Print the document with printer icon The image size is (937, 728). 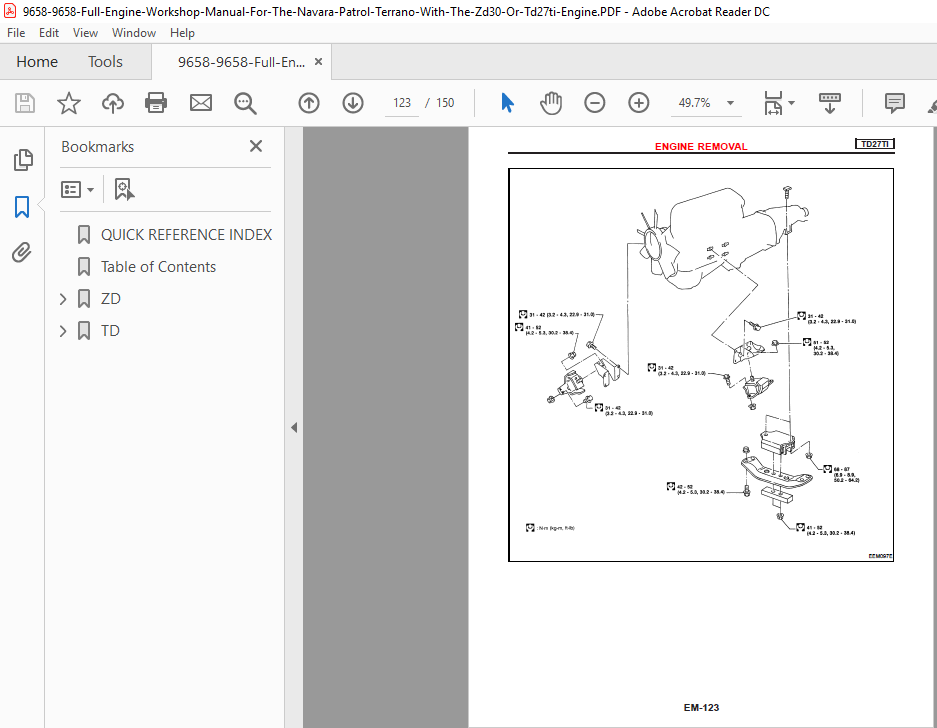tap(156, 103)
